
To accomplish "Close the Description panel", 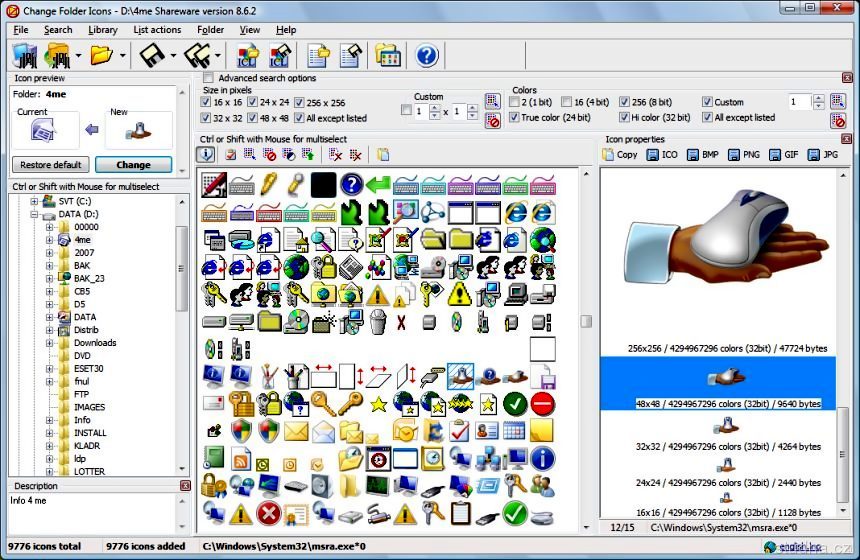I will point(185,485).
